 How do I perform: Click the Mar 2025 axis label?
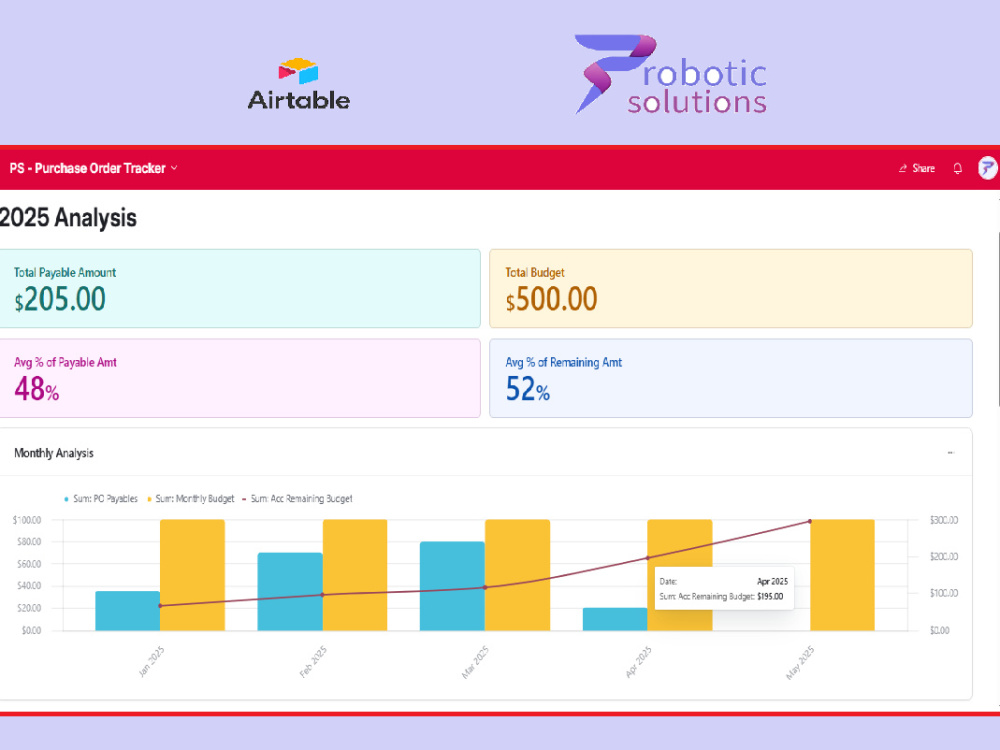click(475, 662)
